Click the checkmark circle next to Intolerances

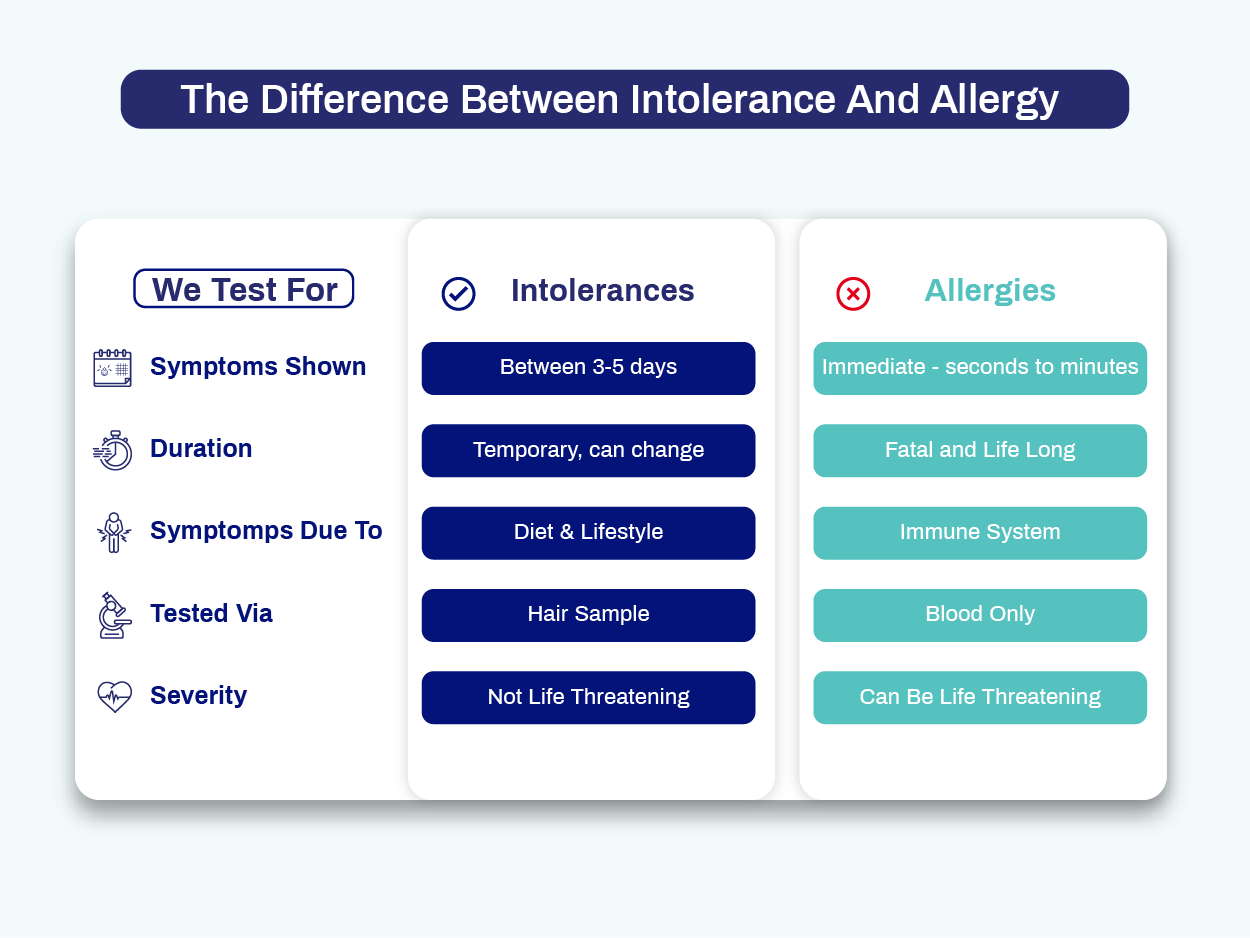(x=458, y=293)
